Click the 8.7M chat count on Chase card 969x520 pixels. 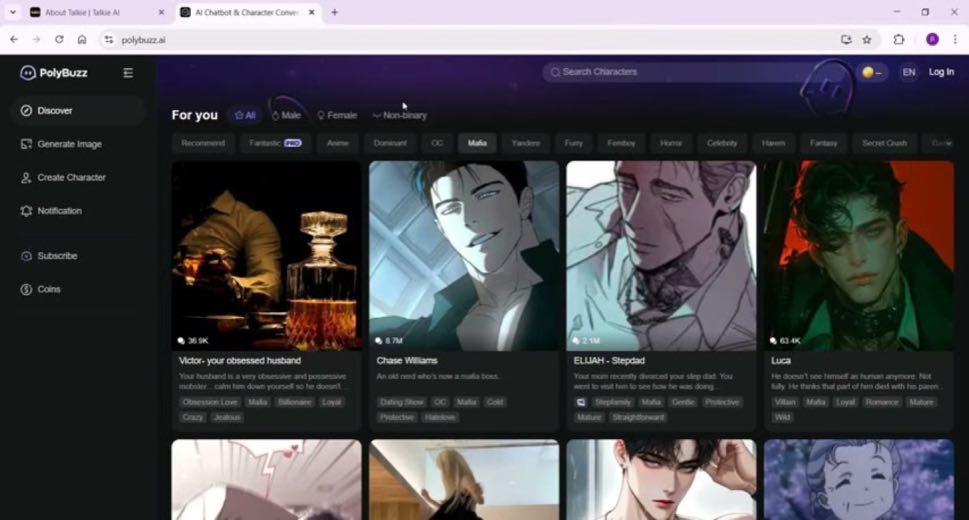point(389,341)
